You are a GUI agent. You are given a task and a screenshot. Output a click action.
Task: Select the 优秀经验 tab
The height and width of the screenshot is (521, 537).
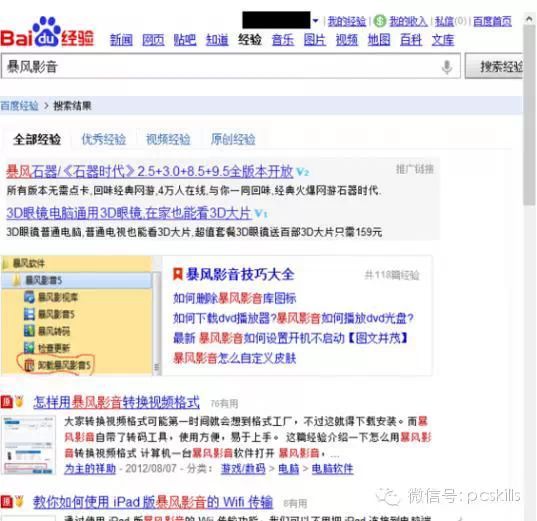point(104,139)
